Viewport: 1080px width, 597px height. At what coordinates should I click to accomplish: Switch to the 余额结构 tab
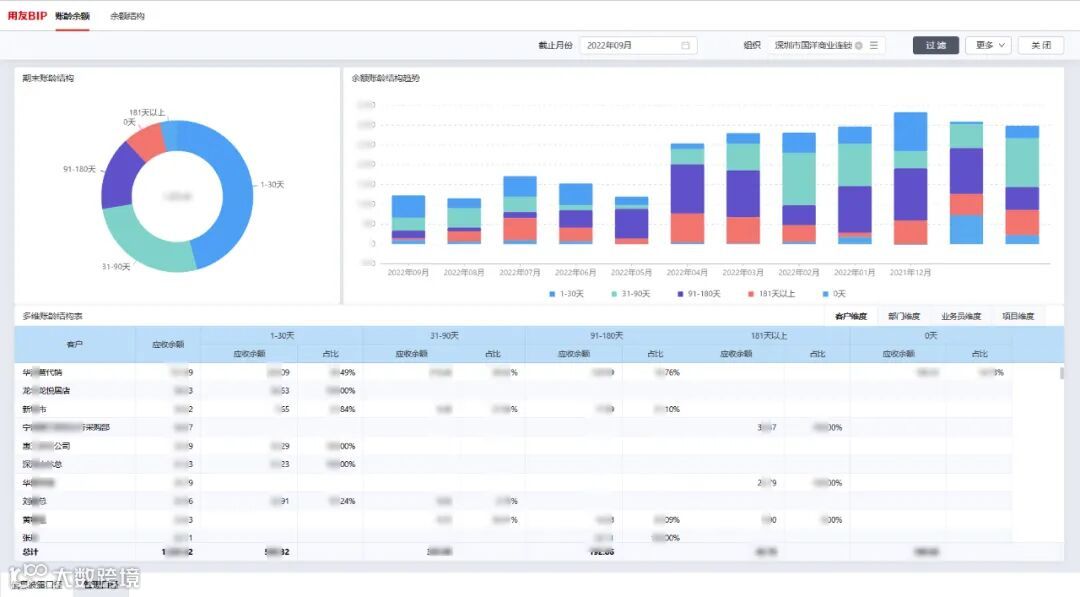click(x=127, y=16)
